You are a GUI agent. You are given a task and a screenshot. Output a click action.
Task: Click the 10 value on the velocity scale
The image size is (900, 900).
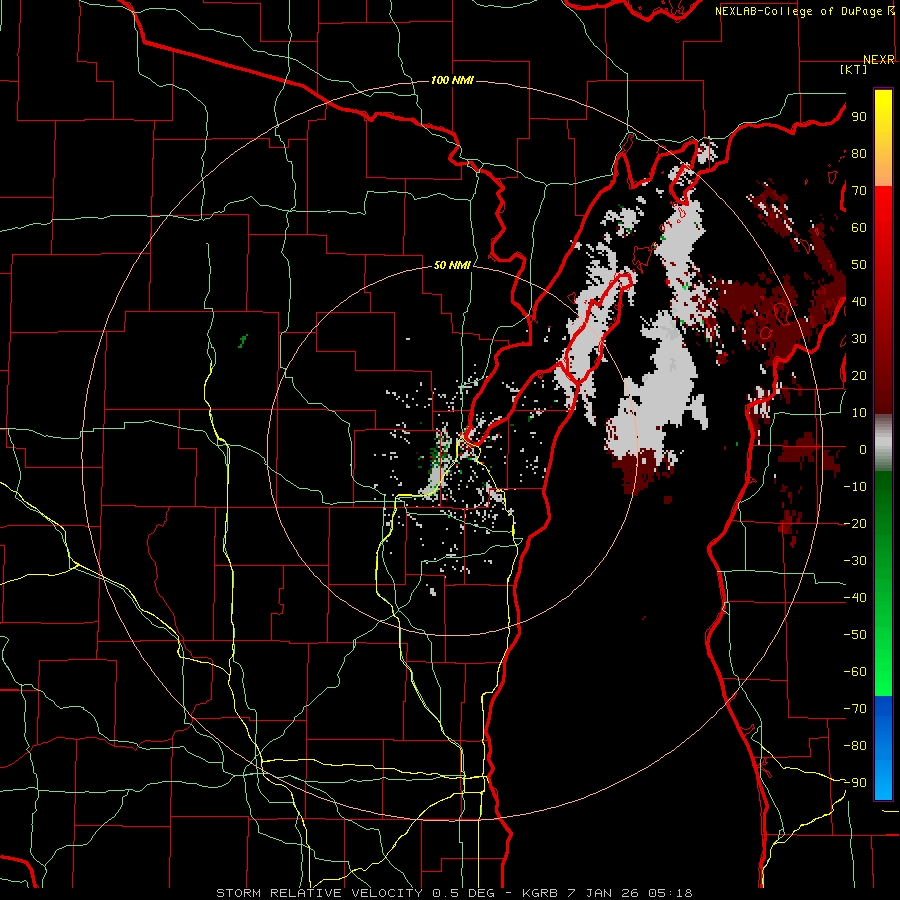click(x=859, y=413)
